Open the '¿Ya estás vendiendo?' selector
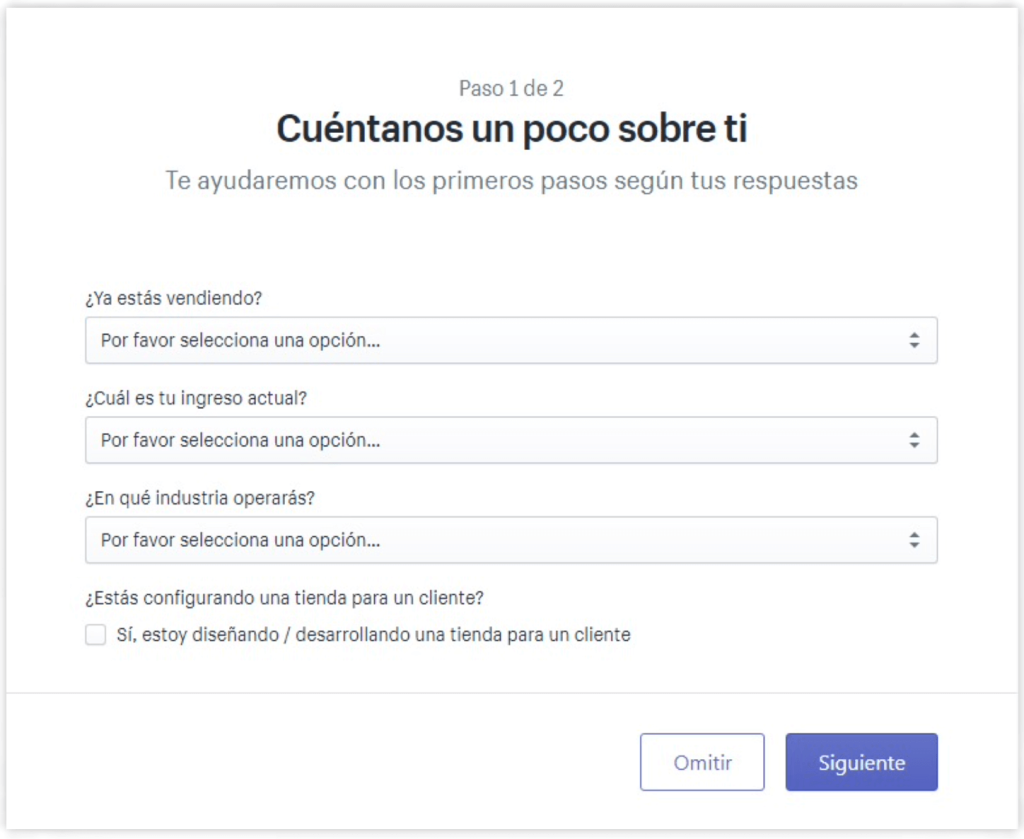 [x=512, y=340]
